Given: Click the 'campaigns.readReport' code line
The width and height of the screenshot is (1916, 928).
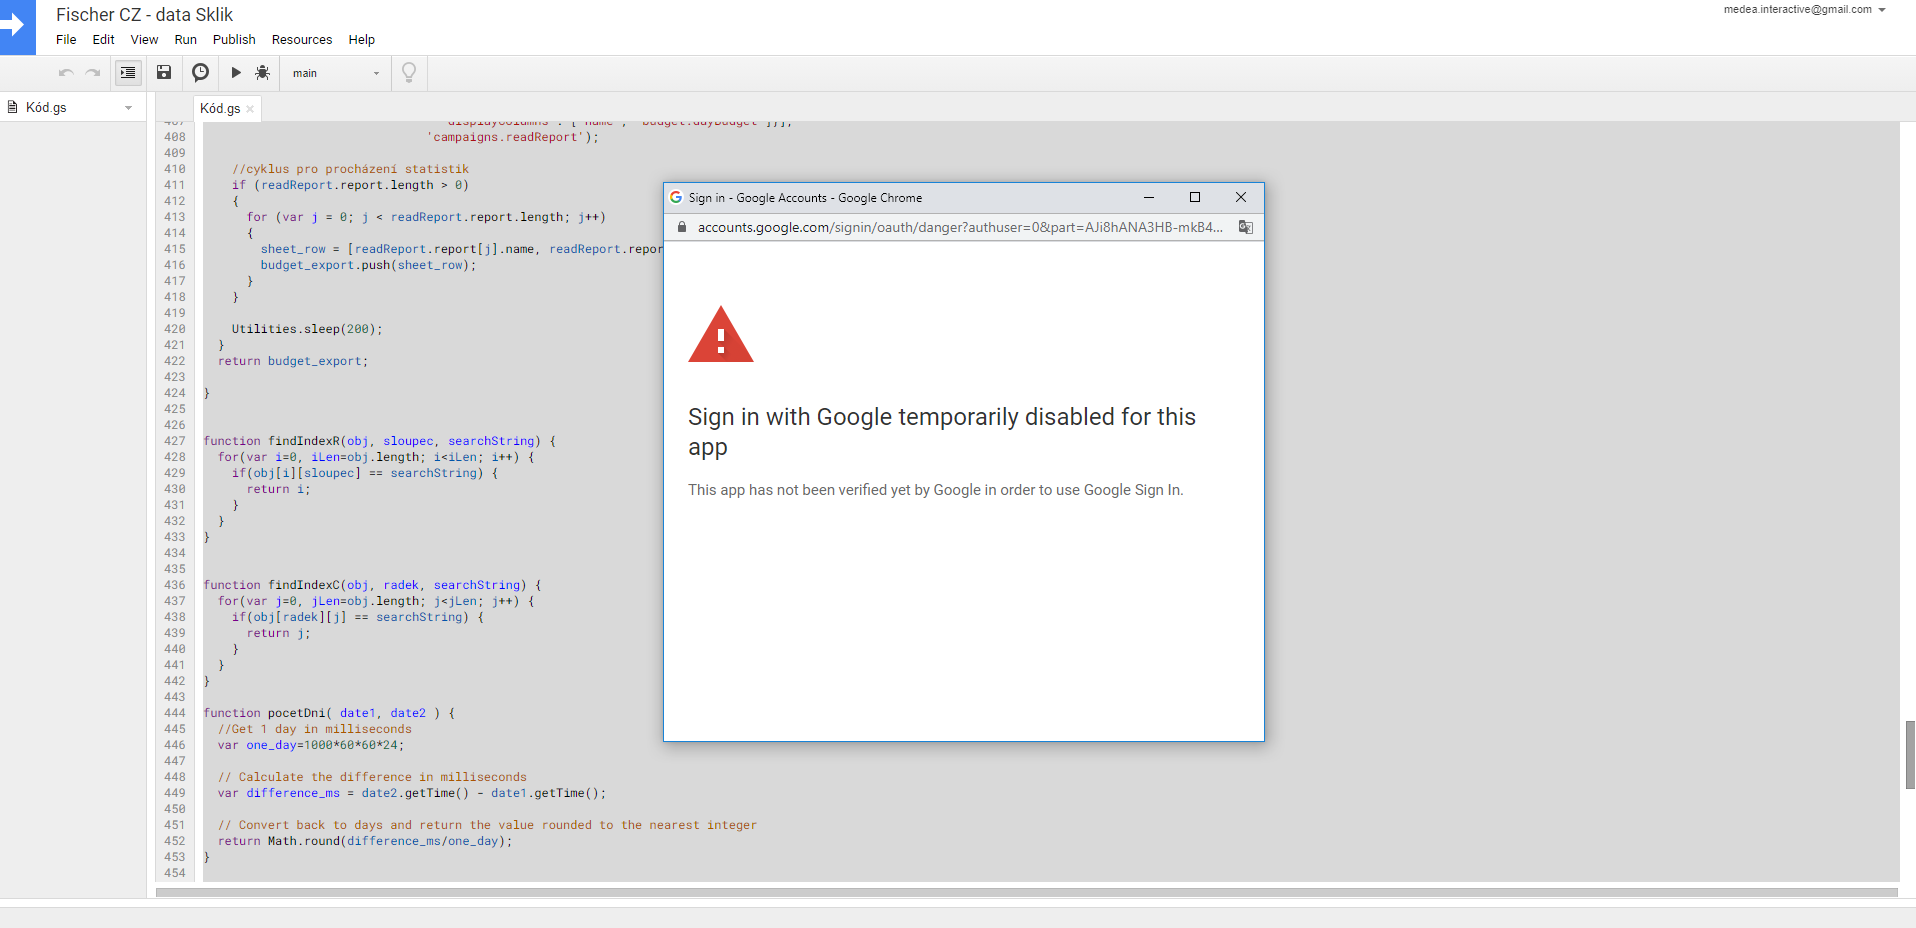Looking at the screenshot, I should (x=512, y=137).
